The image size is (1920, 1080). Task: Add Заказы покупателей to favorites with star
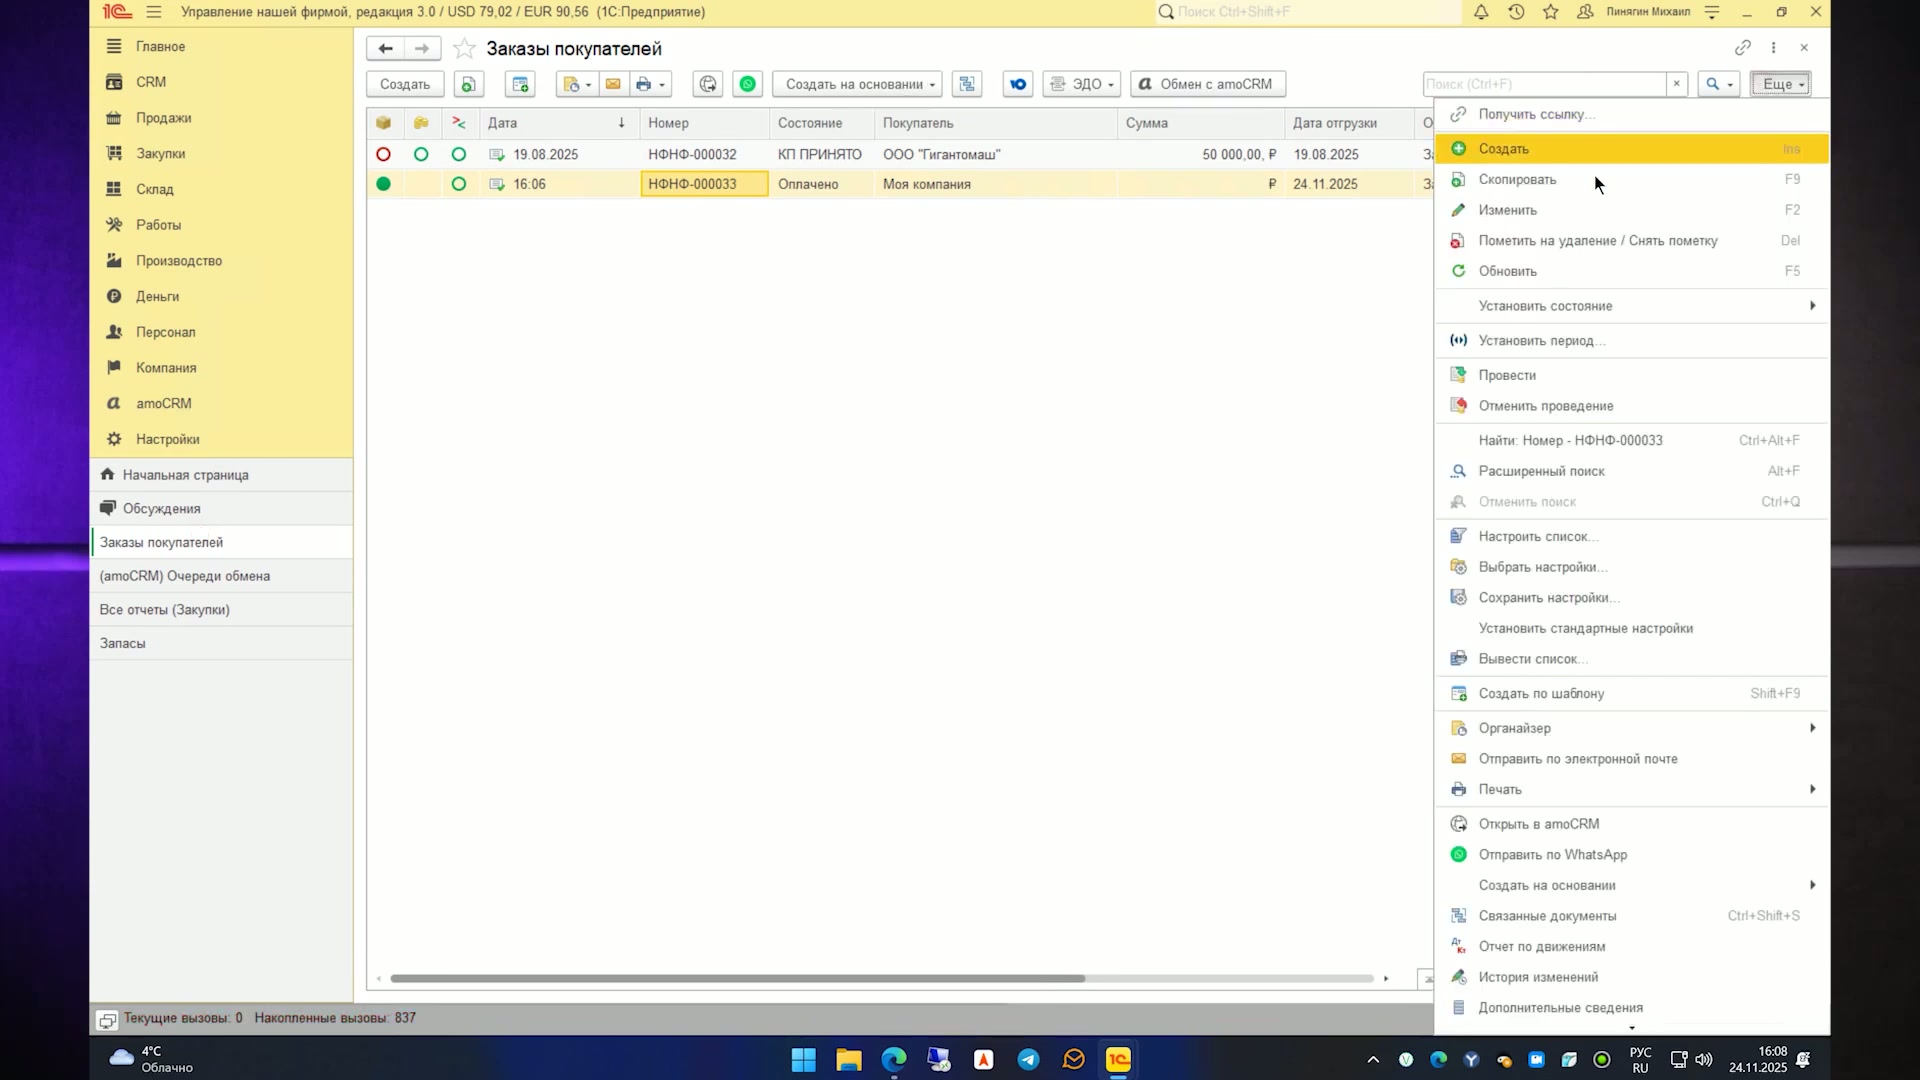pos(464,48)
